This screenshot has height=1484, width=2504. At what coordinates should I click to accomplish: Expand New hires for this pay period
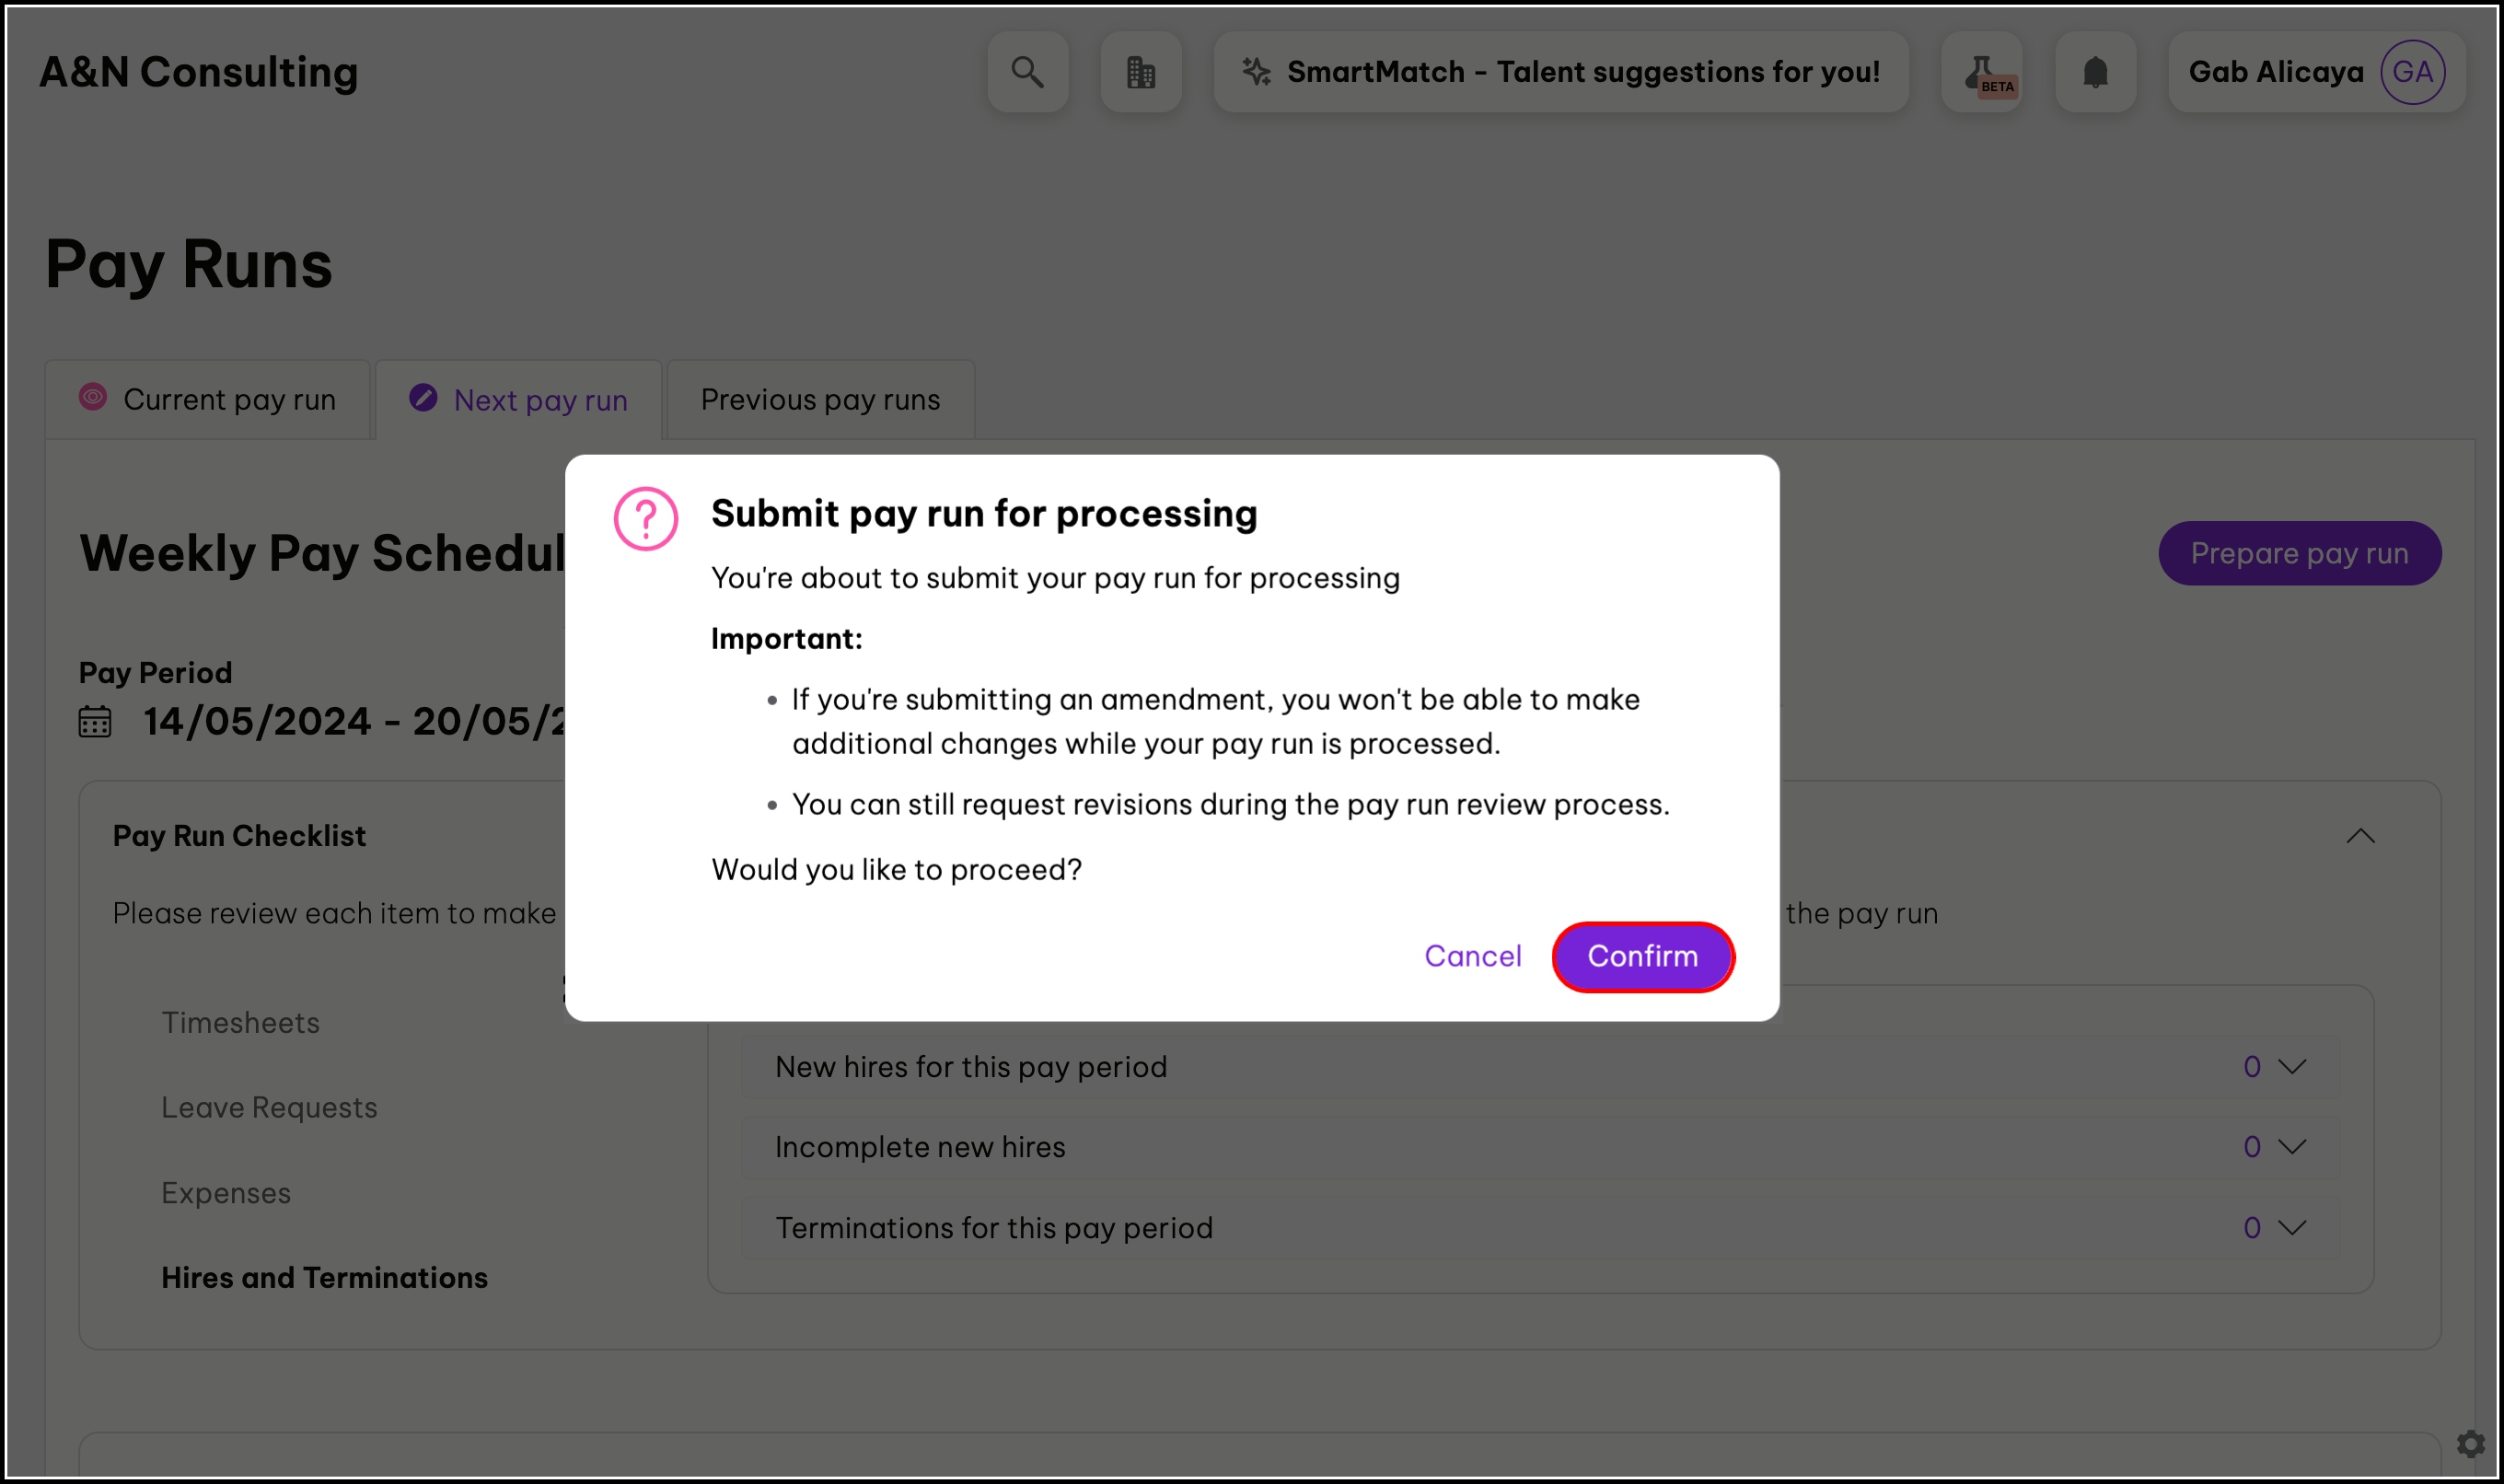pyautogui.click(x=2291, y=1067)
